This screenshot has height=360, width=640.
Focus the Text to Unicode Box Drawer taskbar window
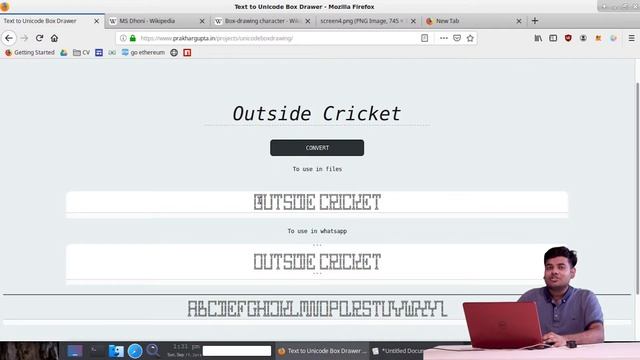322,351
